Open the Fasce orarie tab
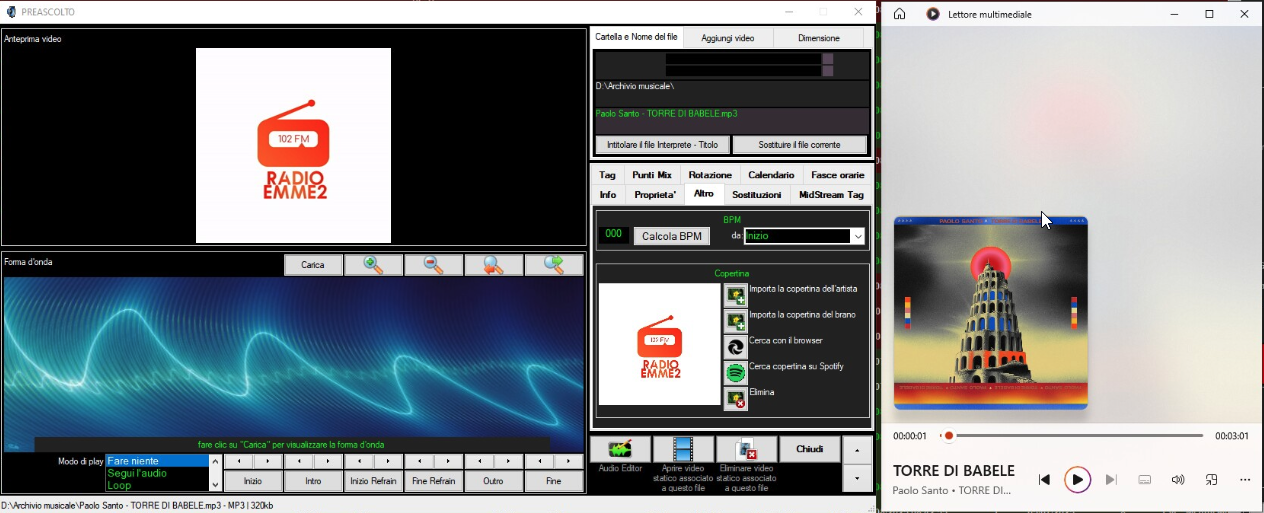1264x513 pixels. point(838,175)
